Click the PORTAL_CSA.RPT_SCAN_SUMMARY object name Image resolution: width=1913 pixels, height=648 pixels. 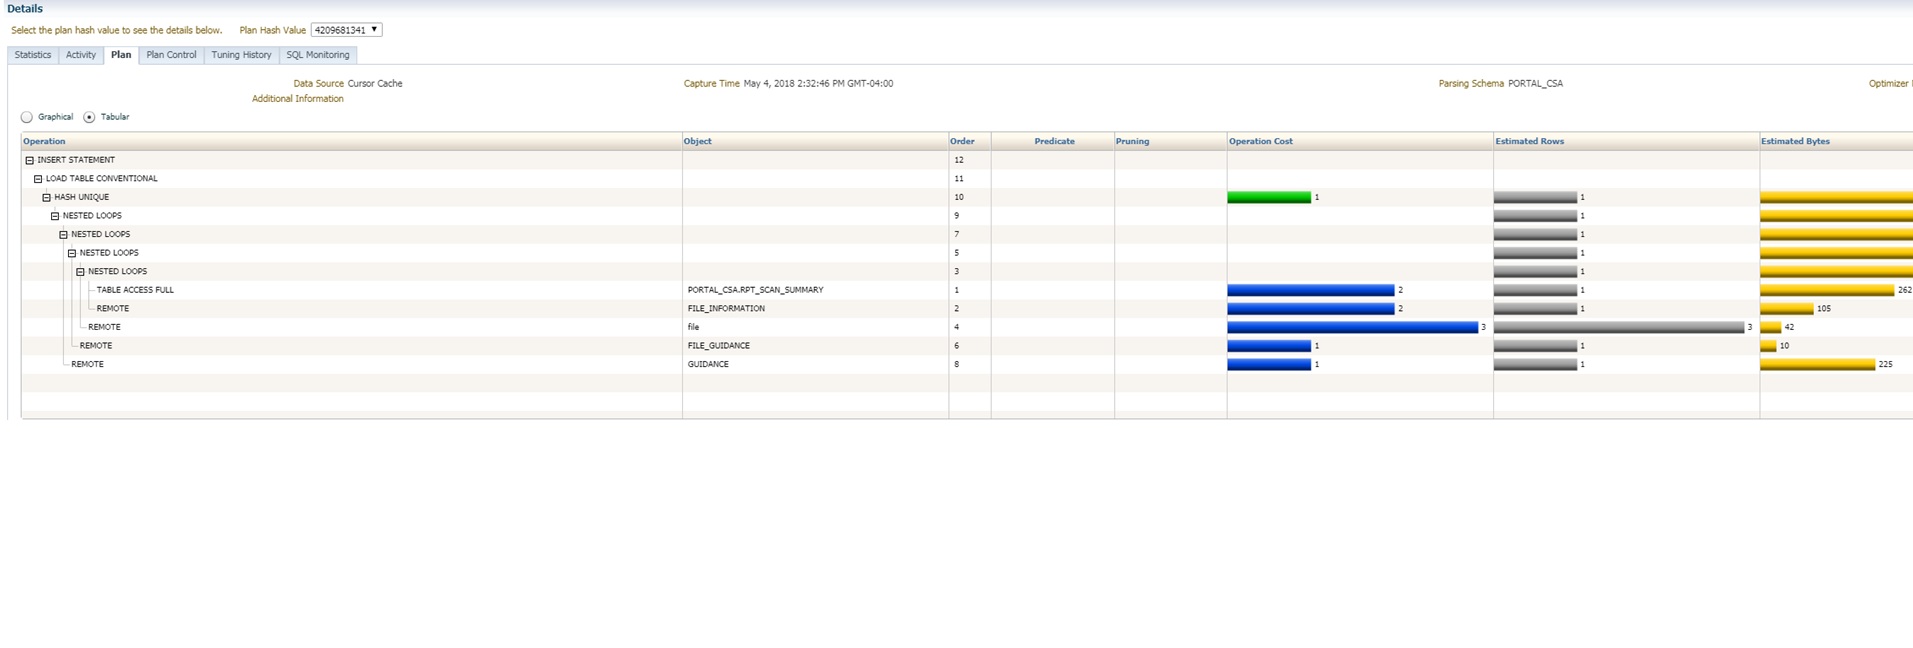tap(755, 290)
